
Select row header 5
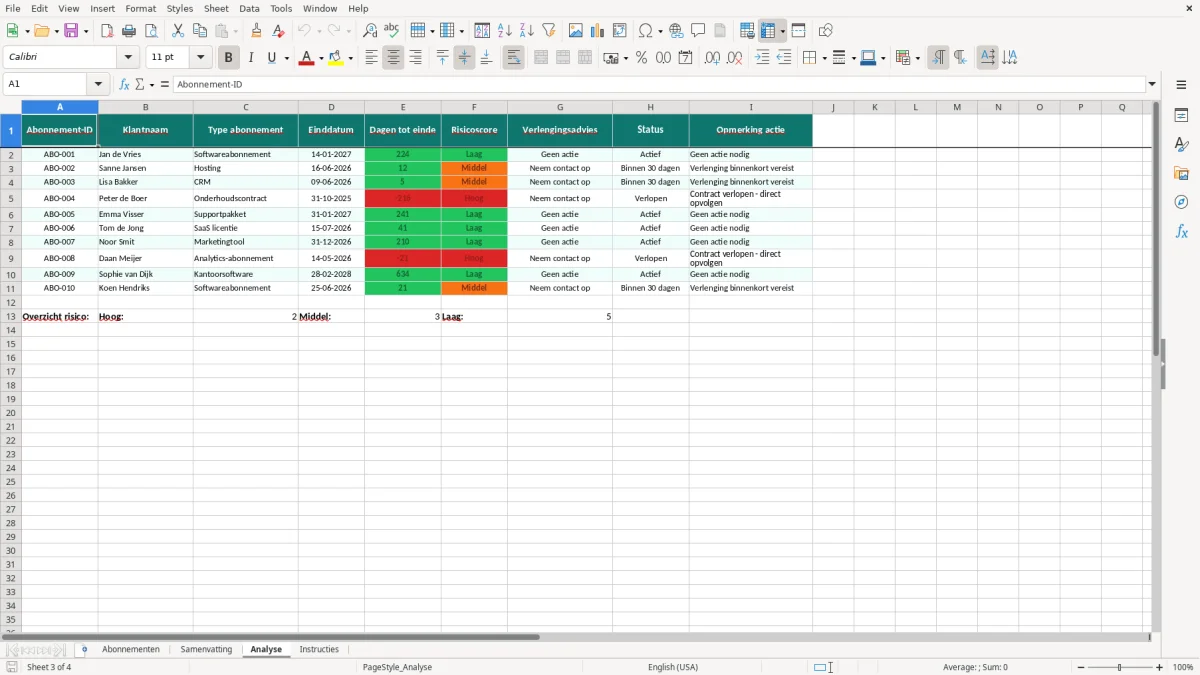pyautogui.click(x=11, y=198)
